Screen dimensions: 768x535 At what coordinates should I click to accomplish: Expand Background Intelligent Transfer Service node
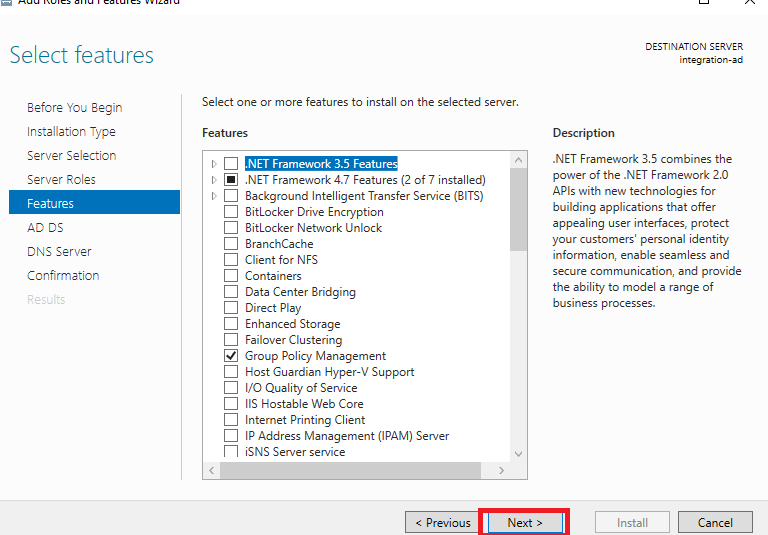point(214,196)
